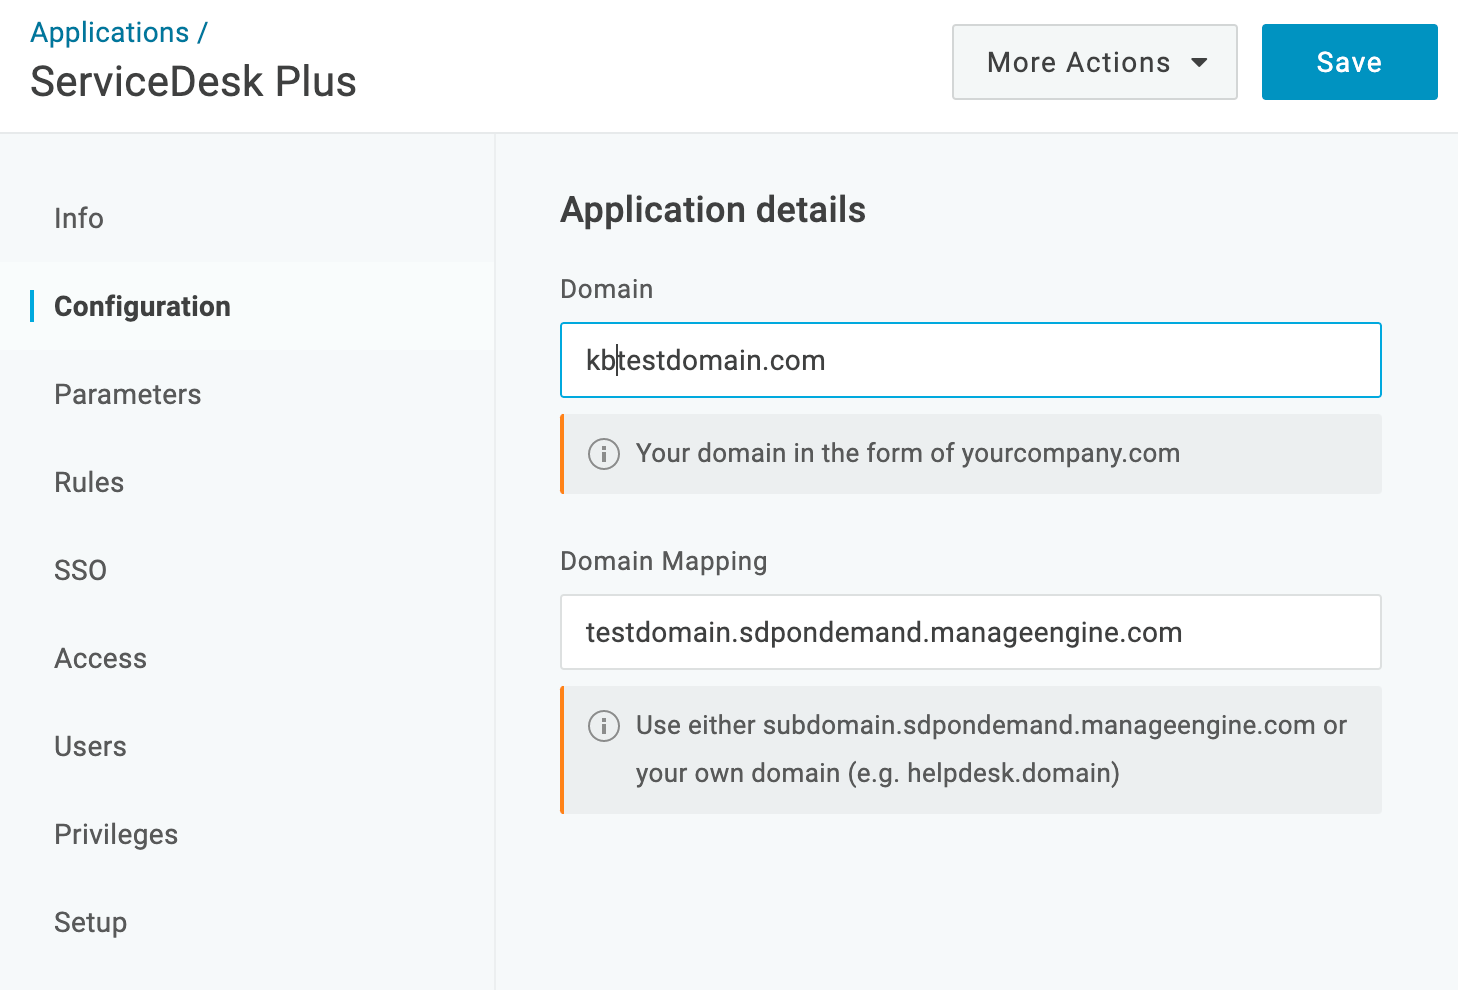
Task: Expand More Actions menu options
Action: click(1094, 62)
